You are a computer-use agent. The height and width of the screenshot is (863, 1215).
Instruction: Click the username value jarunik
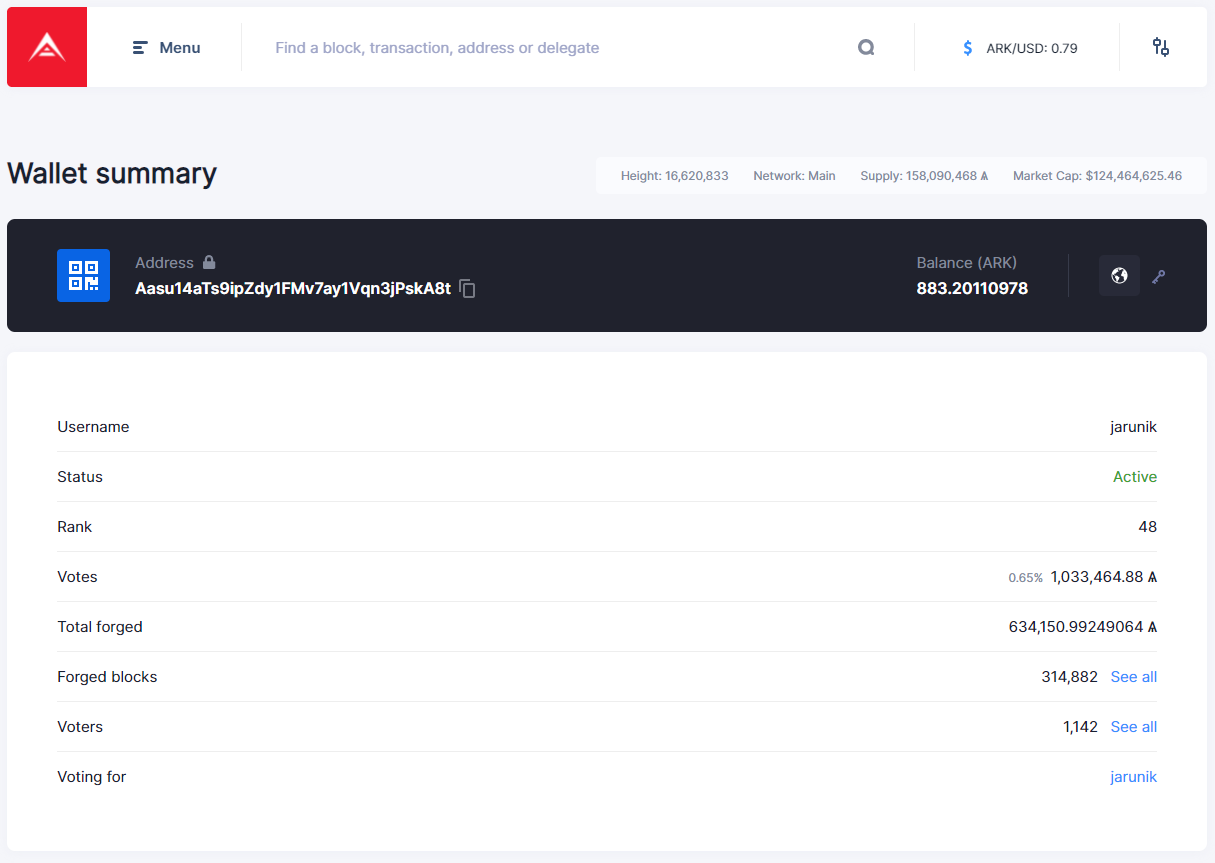click(x=1133, y=427)
